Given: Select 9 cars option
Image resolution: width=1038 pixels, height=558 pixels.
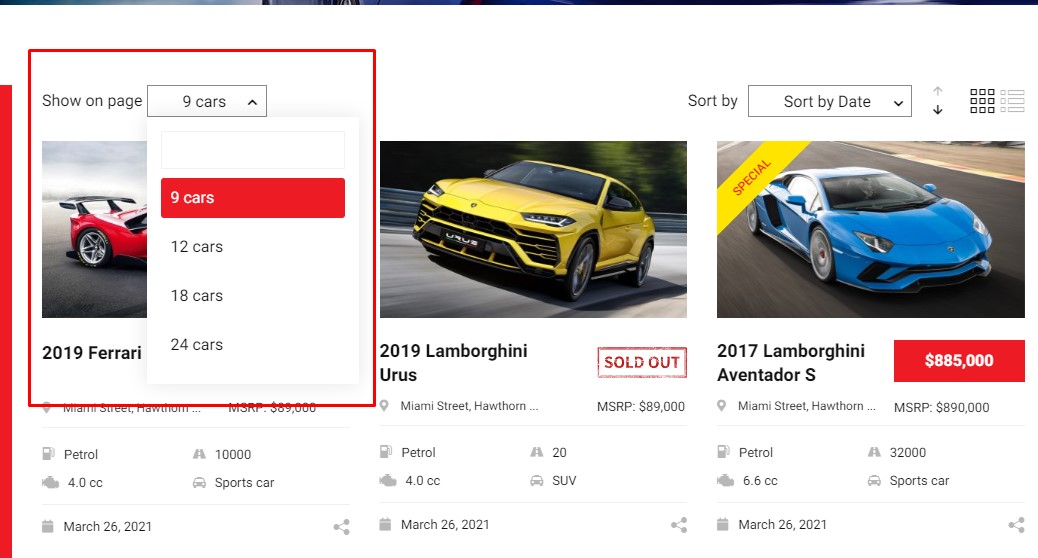Looking at the screenshot, I should pyautogui.click(x=252, y=198).
